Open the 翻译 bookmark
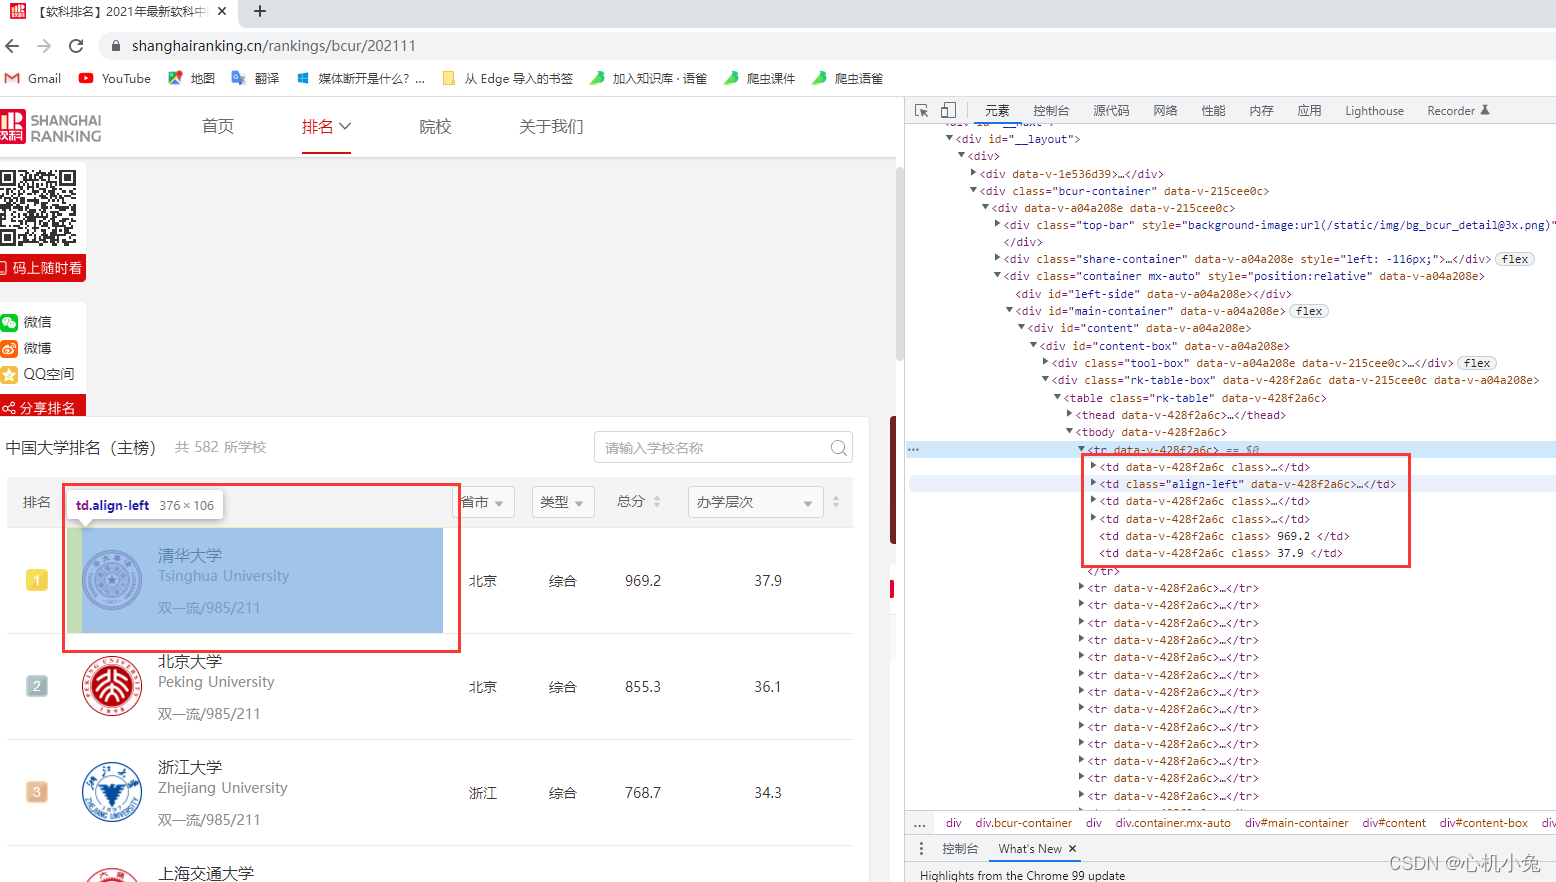Screen dimensions: 1556x882 point(255,78)
